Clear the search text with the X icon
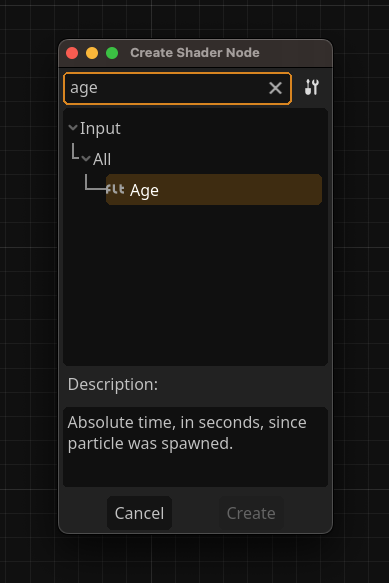389x583 pixels. pos(275,88)
